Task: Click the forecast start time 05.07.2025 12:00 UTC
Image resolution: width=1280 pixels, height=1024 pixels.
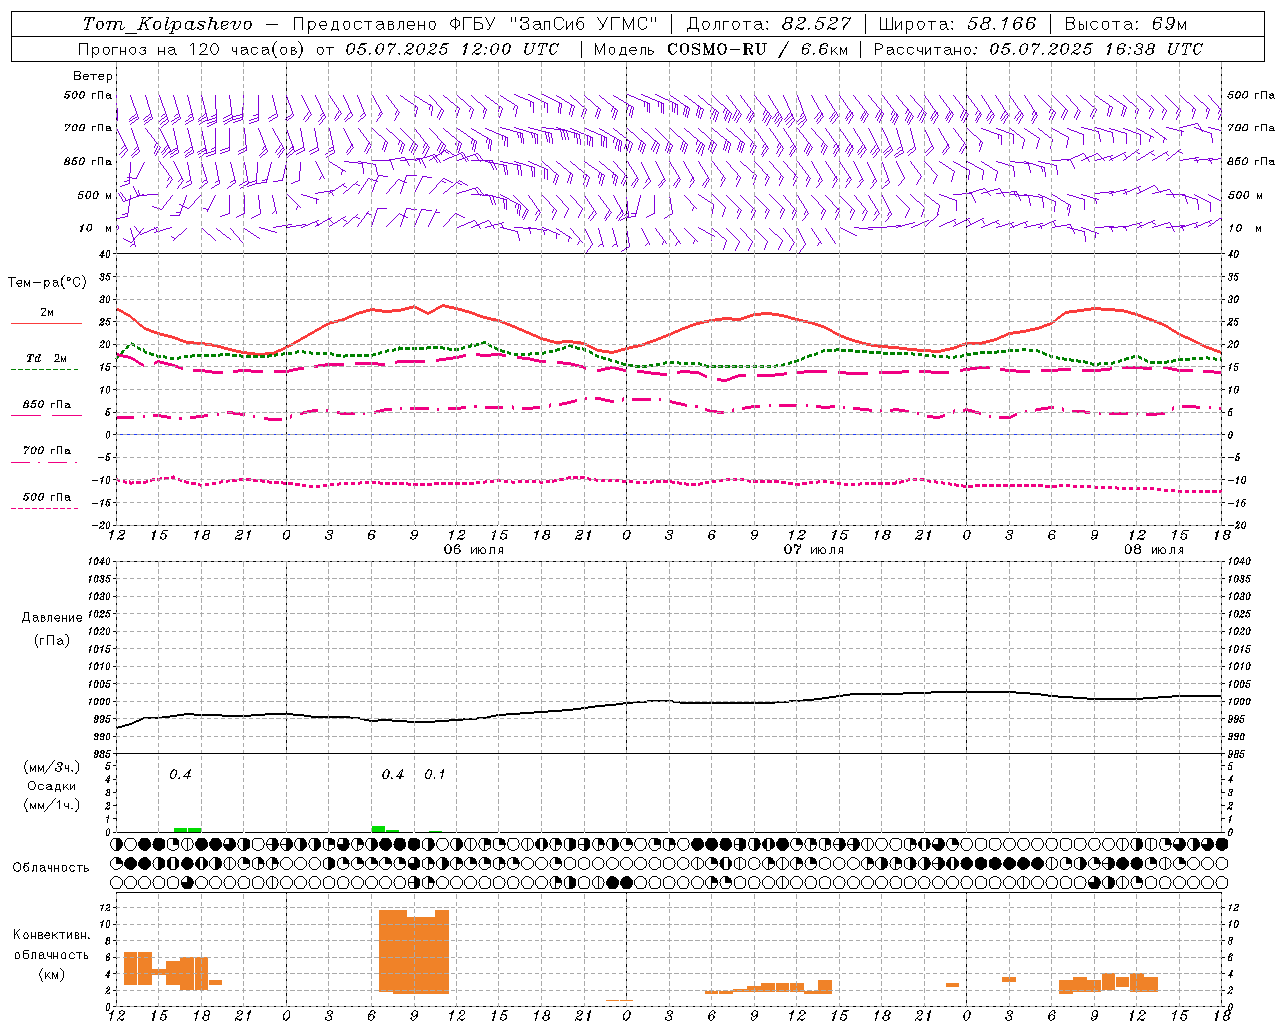Action: (452, 49)
